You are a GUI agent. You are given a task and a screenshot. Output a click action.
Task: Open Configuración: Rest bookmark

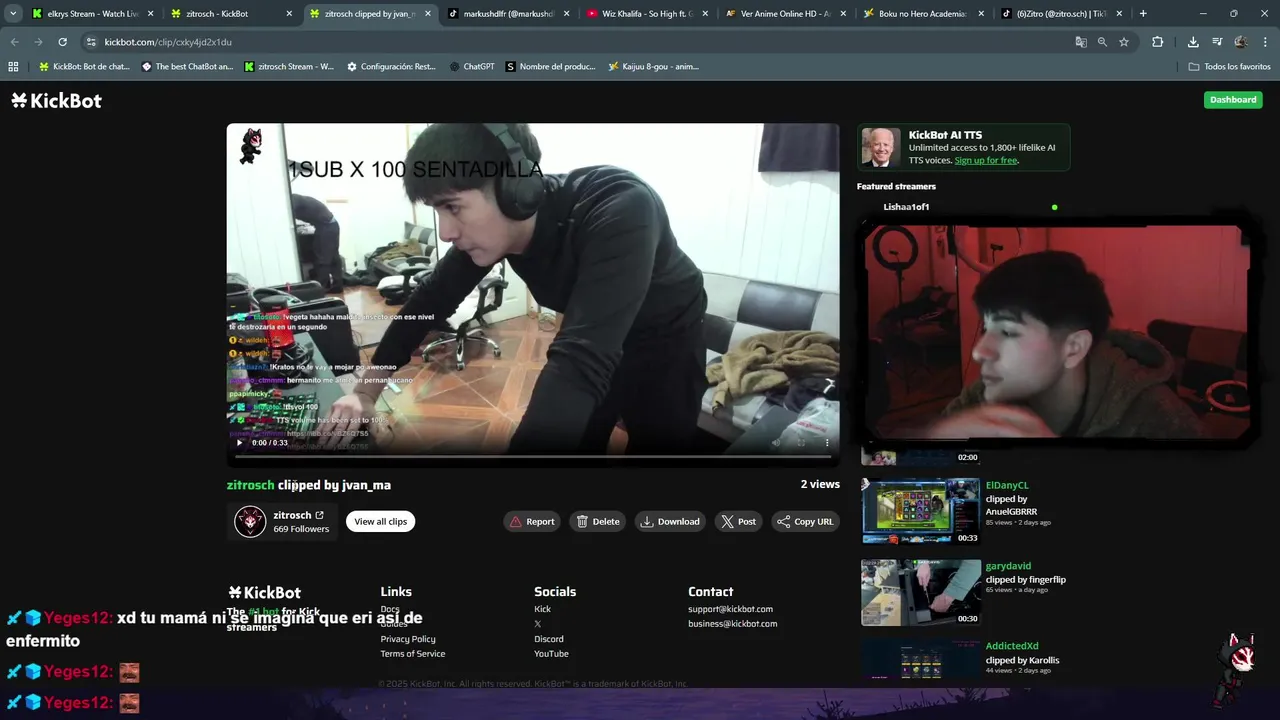tap(391, 66)
